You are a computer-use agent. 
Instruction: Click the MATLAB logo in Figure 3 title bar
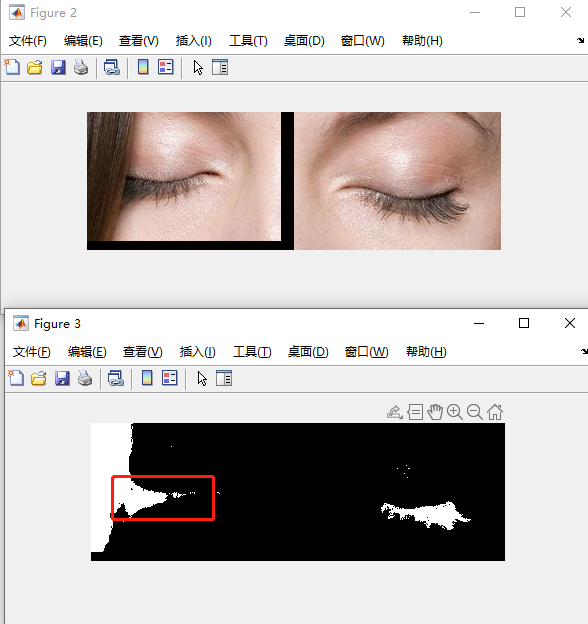tap(21, 323)
